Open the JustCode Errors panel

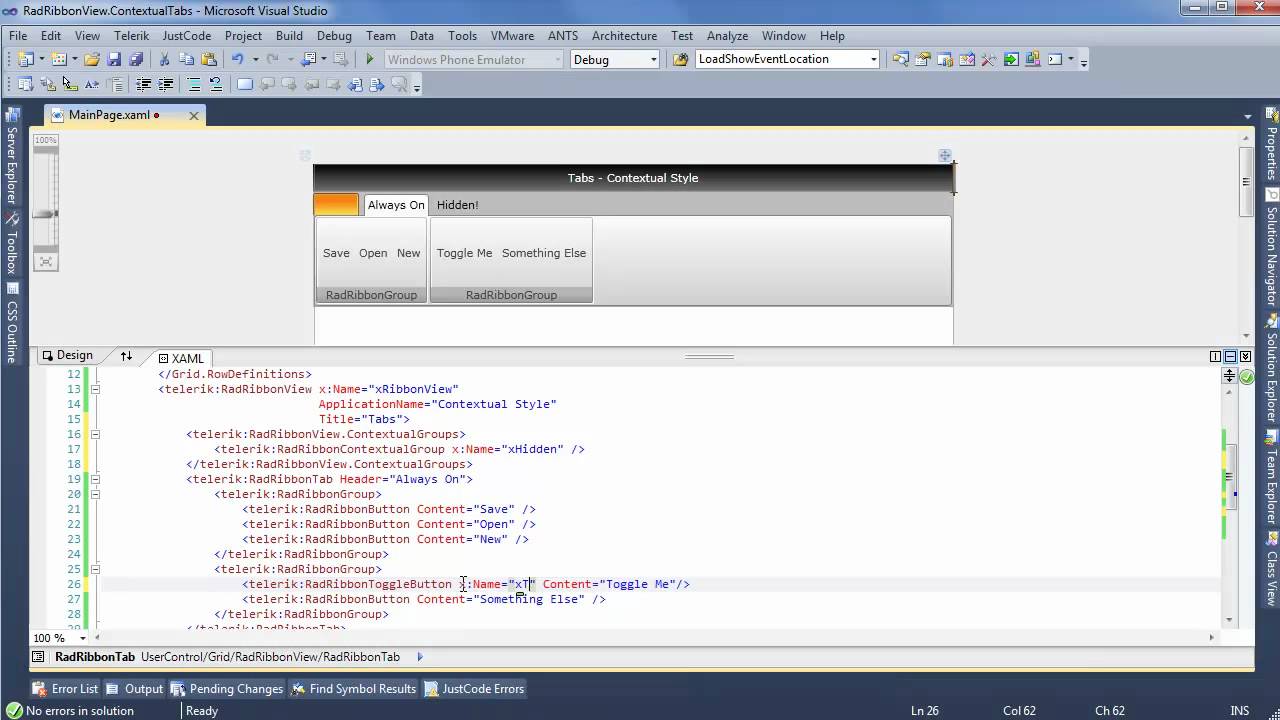pos(474,689)
